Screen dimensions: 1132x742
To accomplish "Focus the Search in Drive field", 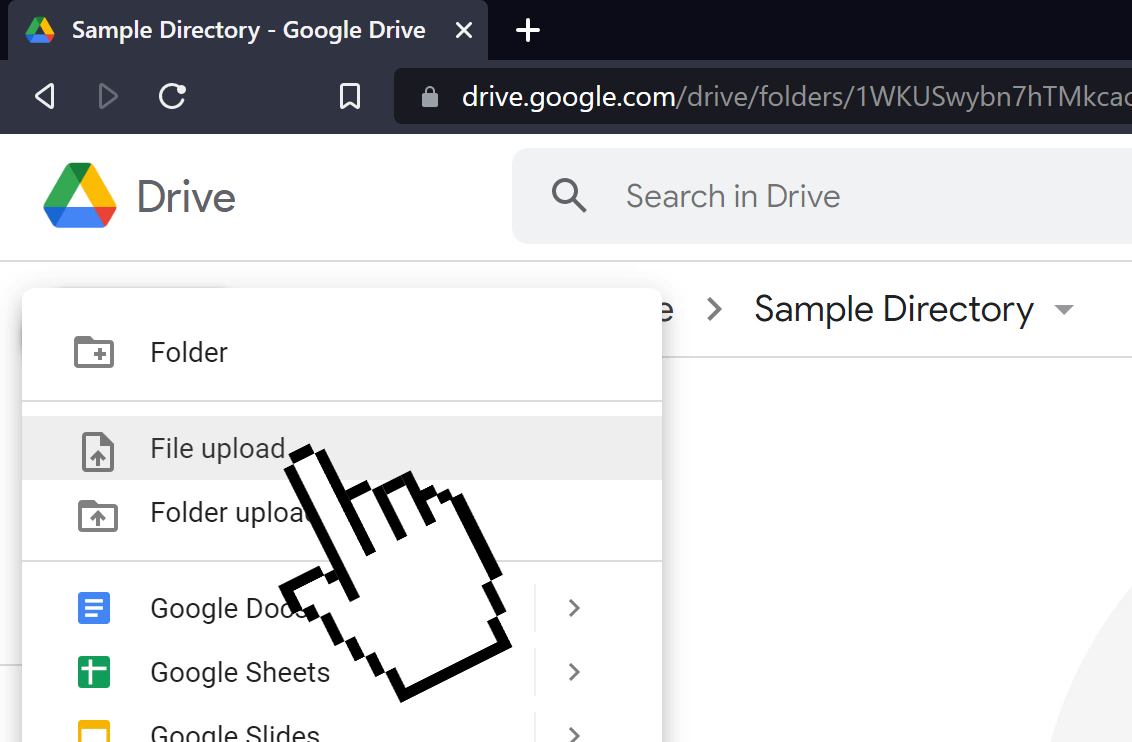I will click(822, 196).
